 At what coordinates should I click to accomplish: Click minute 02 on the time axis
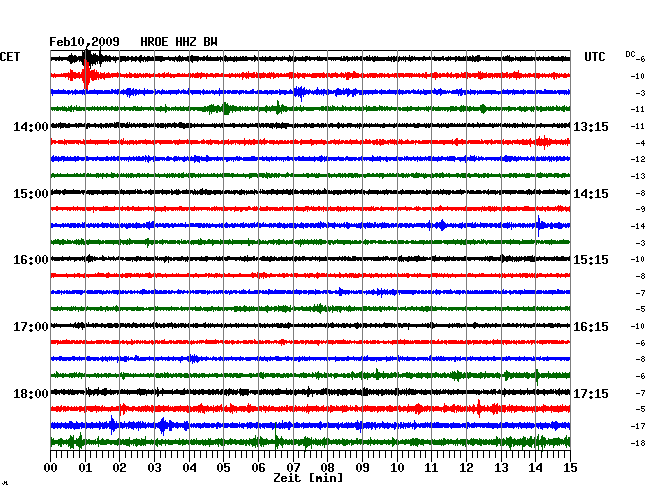pos(119,468)
